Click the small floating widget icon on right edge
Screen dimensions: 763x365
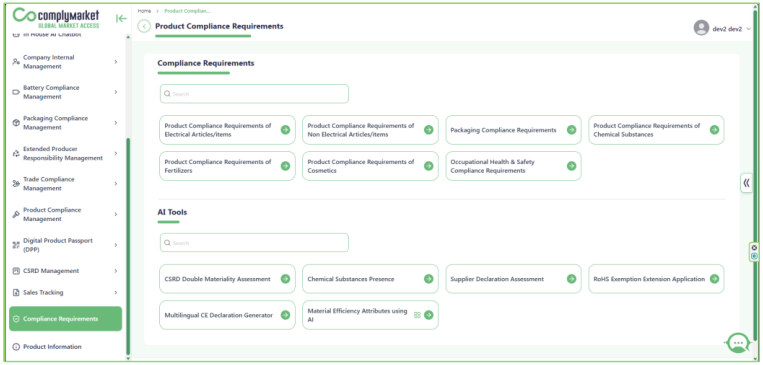click(754, 252)
